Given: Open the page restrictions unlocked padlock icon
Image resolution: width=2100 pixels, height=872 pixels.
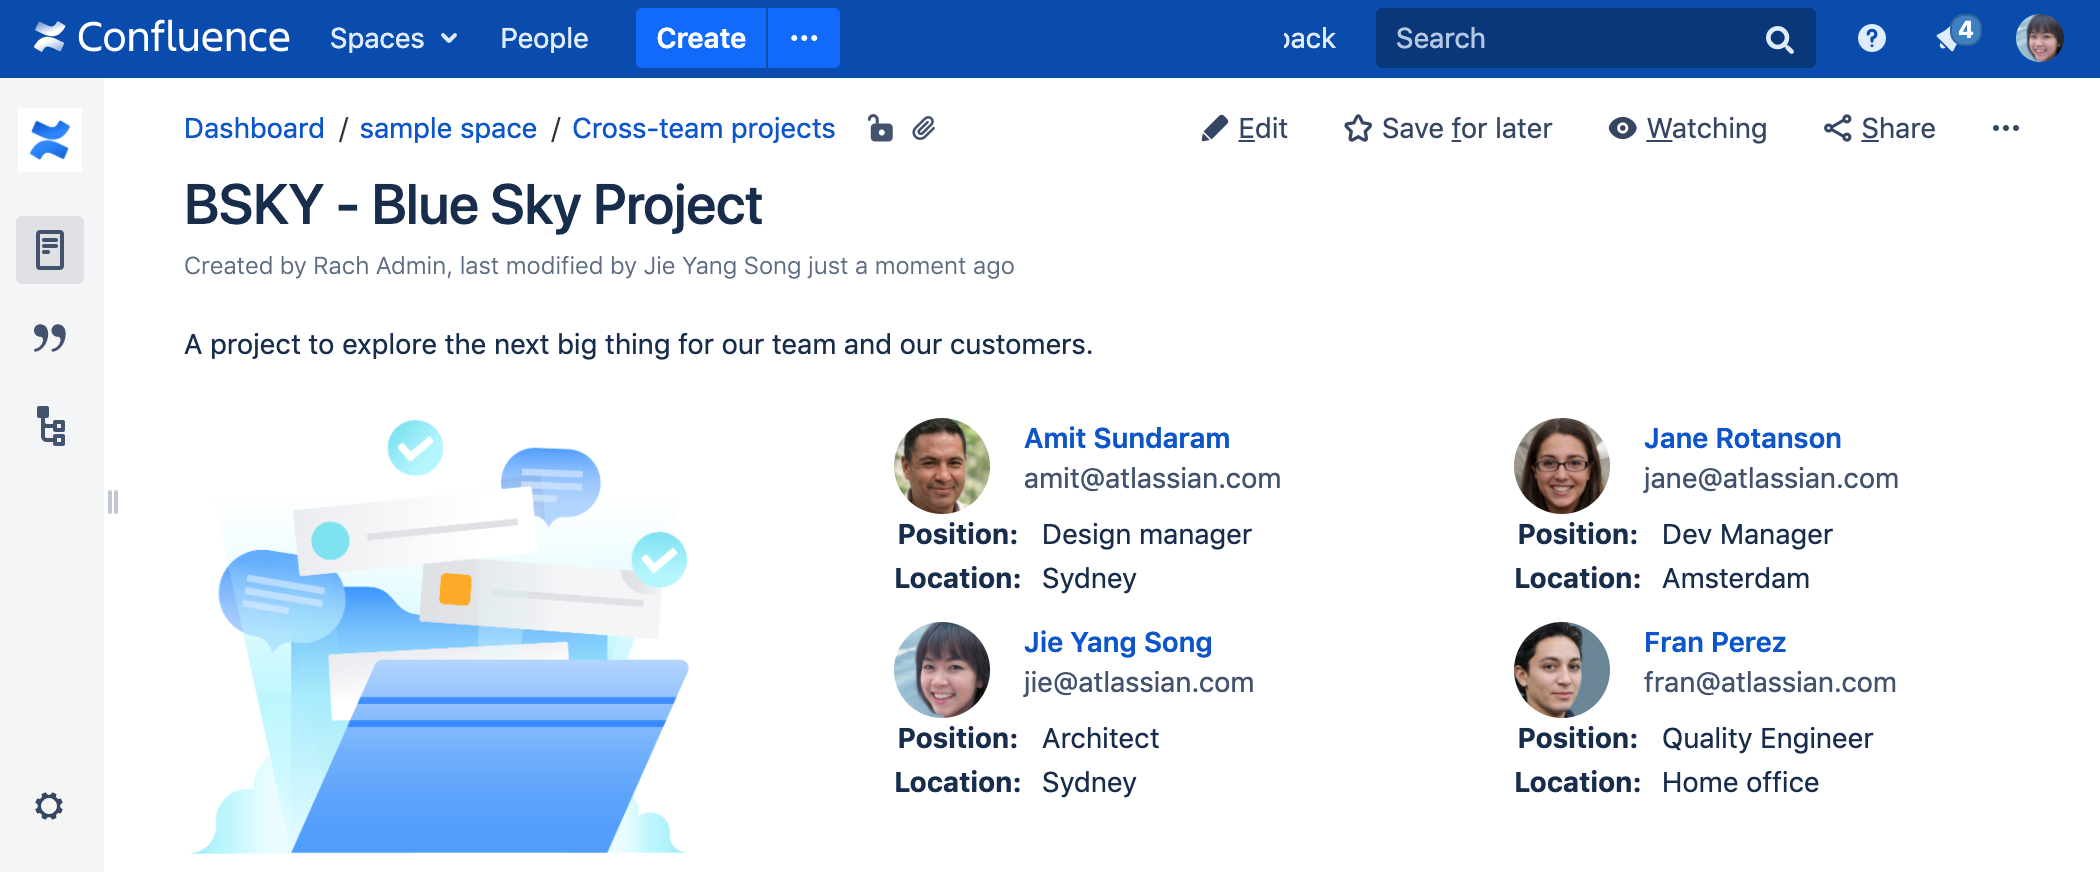Looking at the screenshot, I should pos(880,129).
